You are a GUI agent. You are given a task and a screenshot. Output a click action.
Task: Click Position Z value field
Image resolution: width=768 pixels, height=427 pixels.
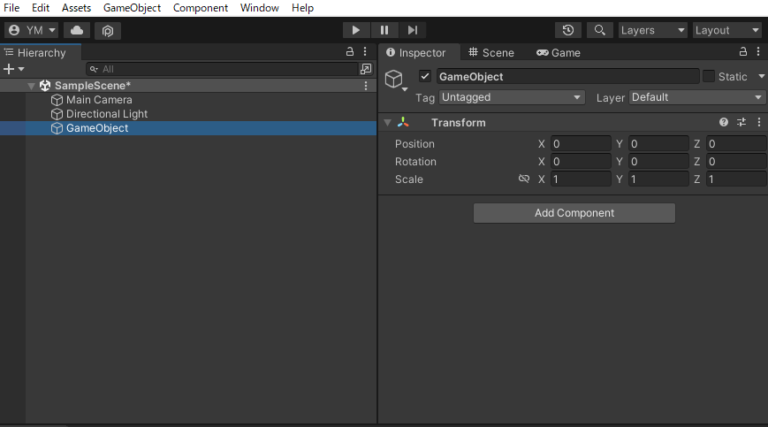click(736, 144)
